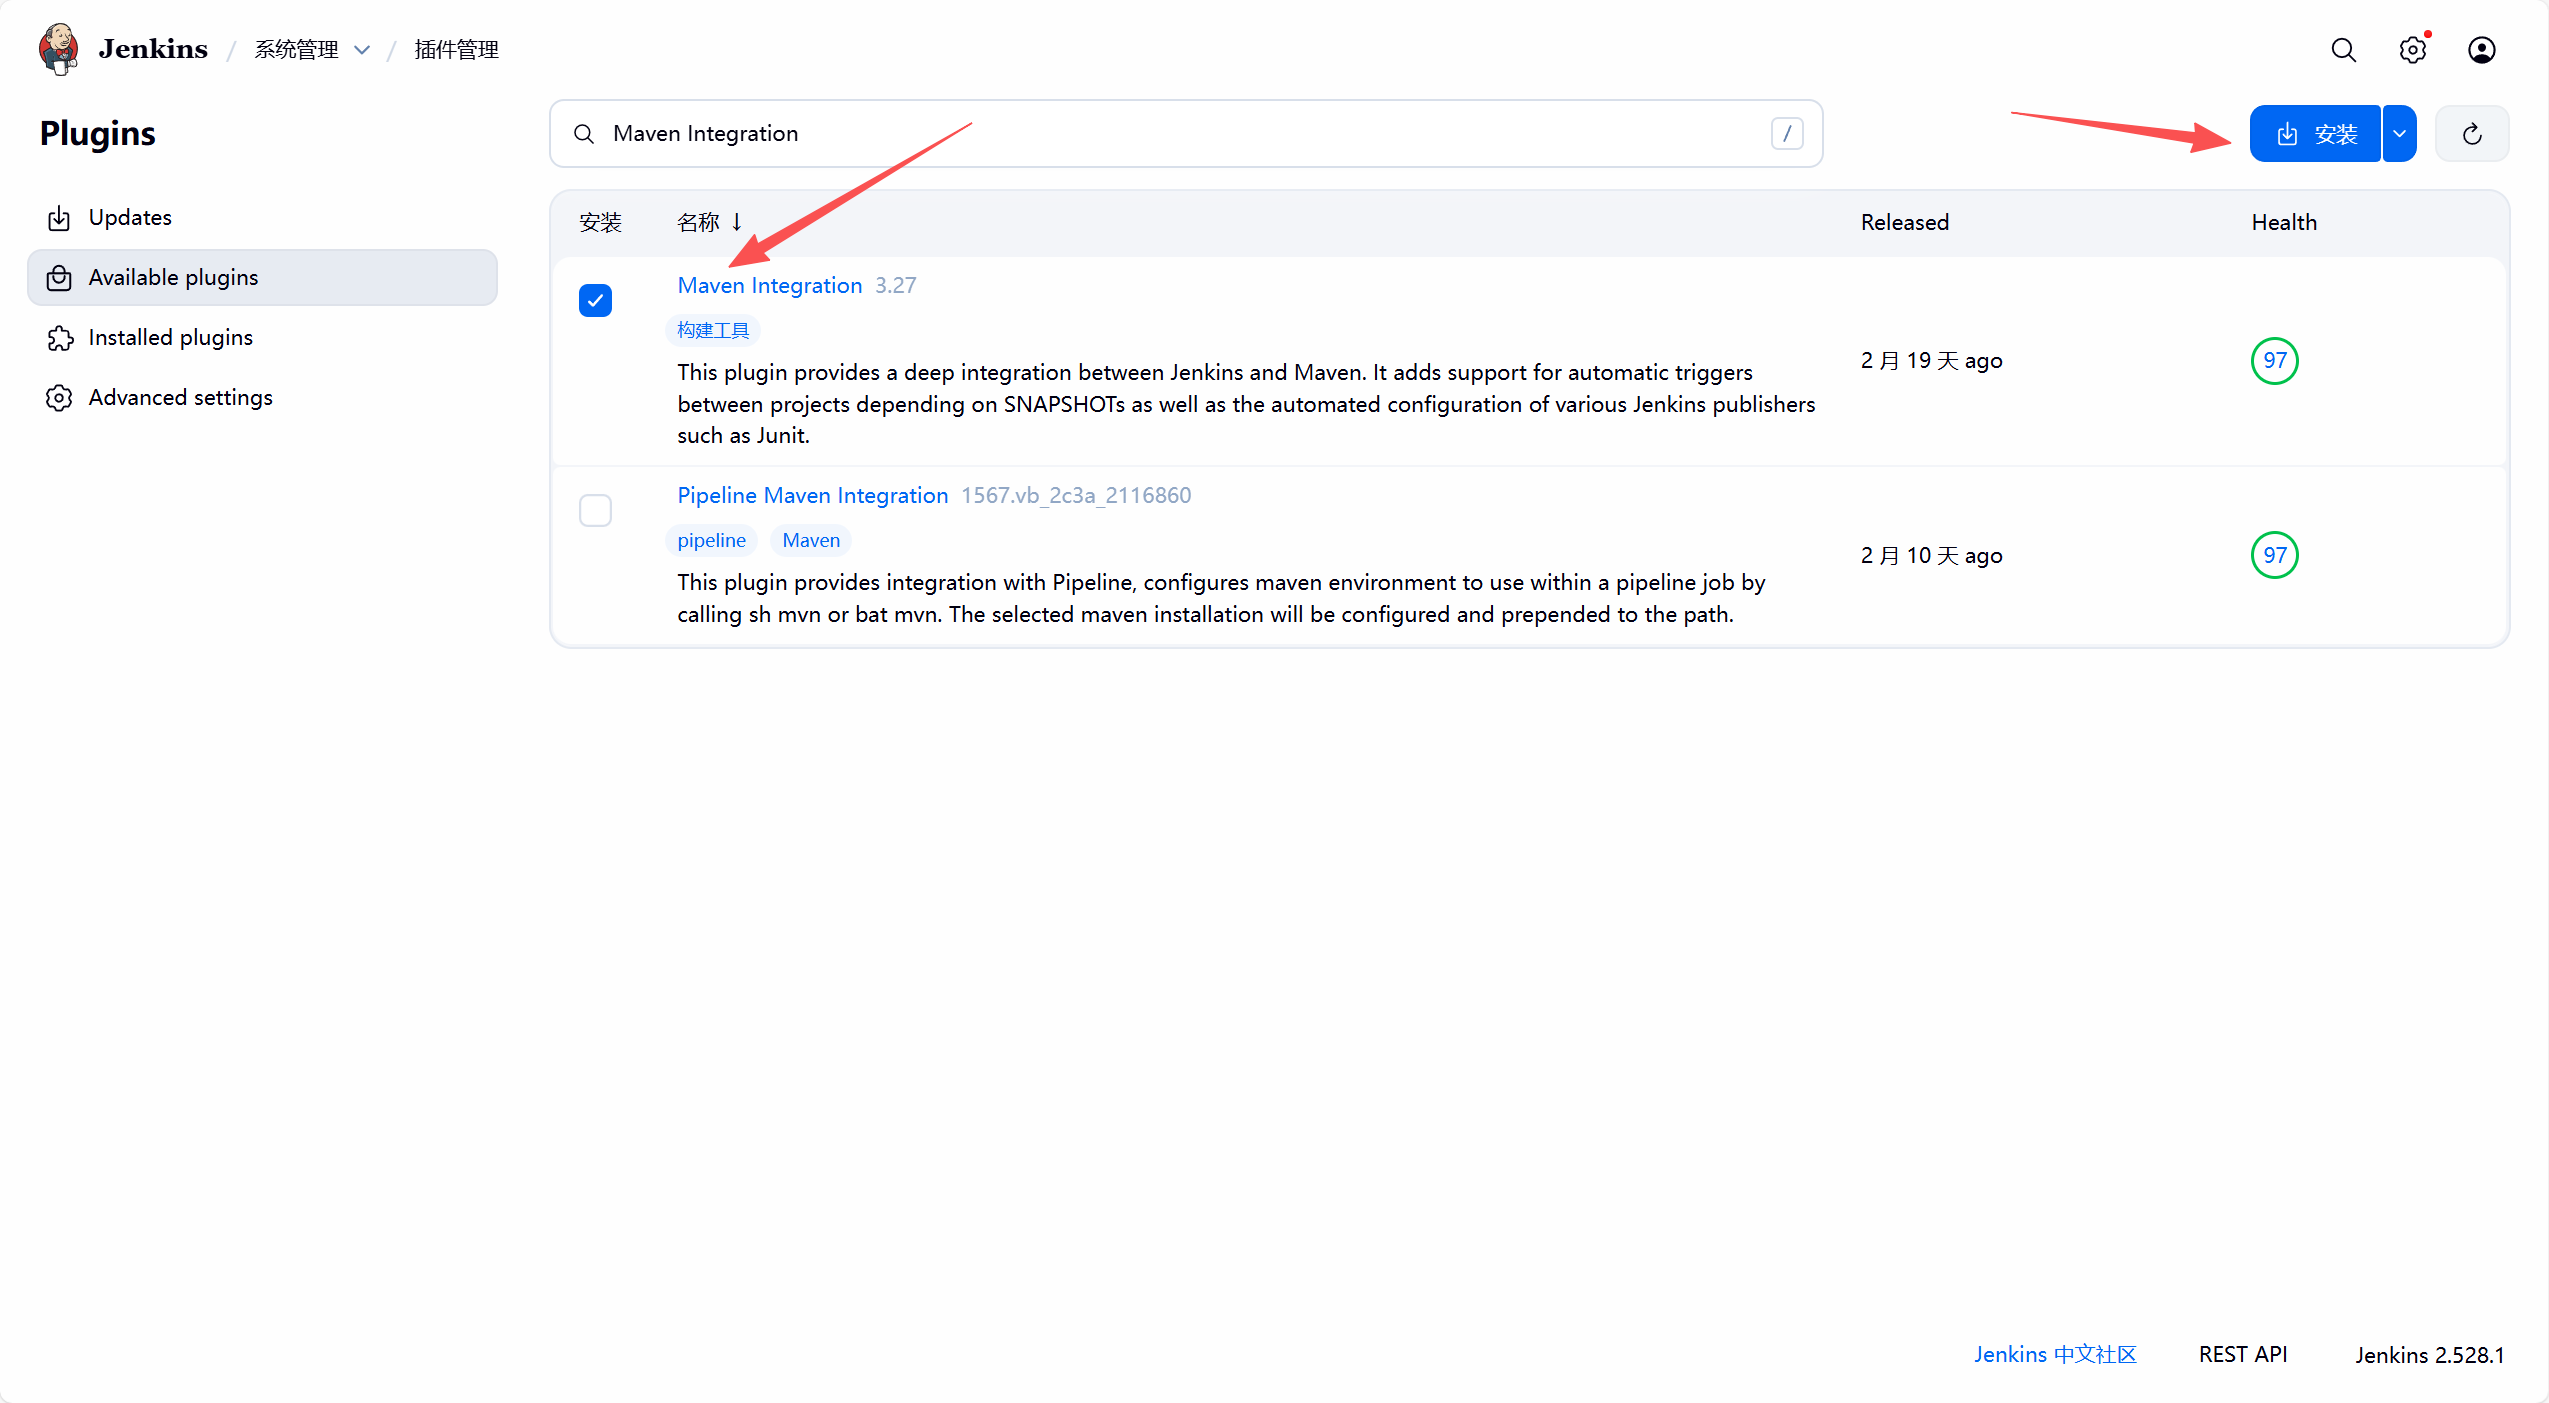
Task: Open the Updates sidebar item
Action: (130, 217)
